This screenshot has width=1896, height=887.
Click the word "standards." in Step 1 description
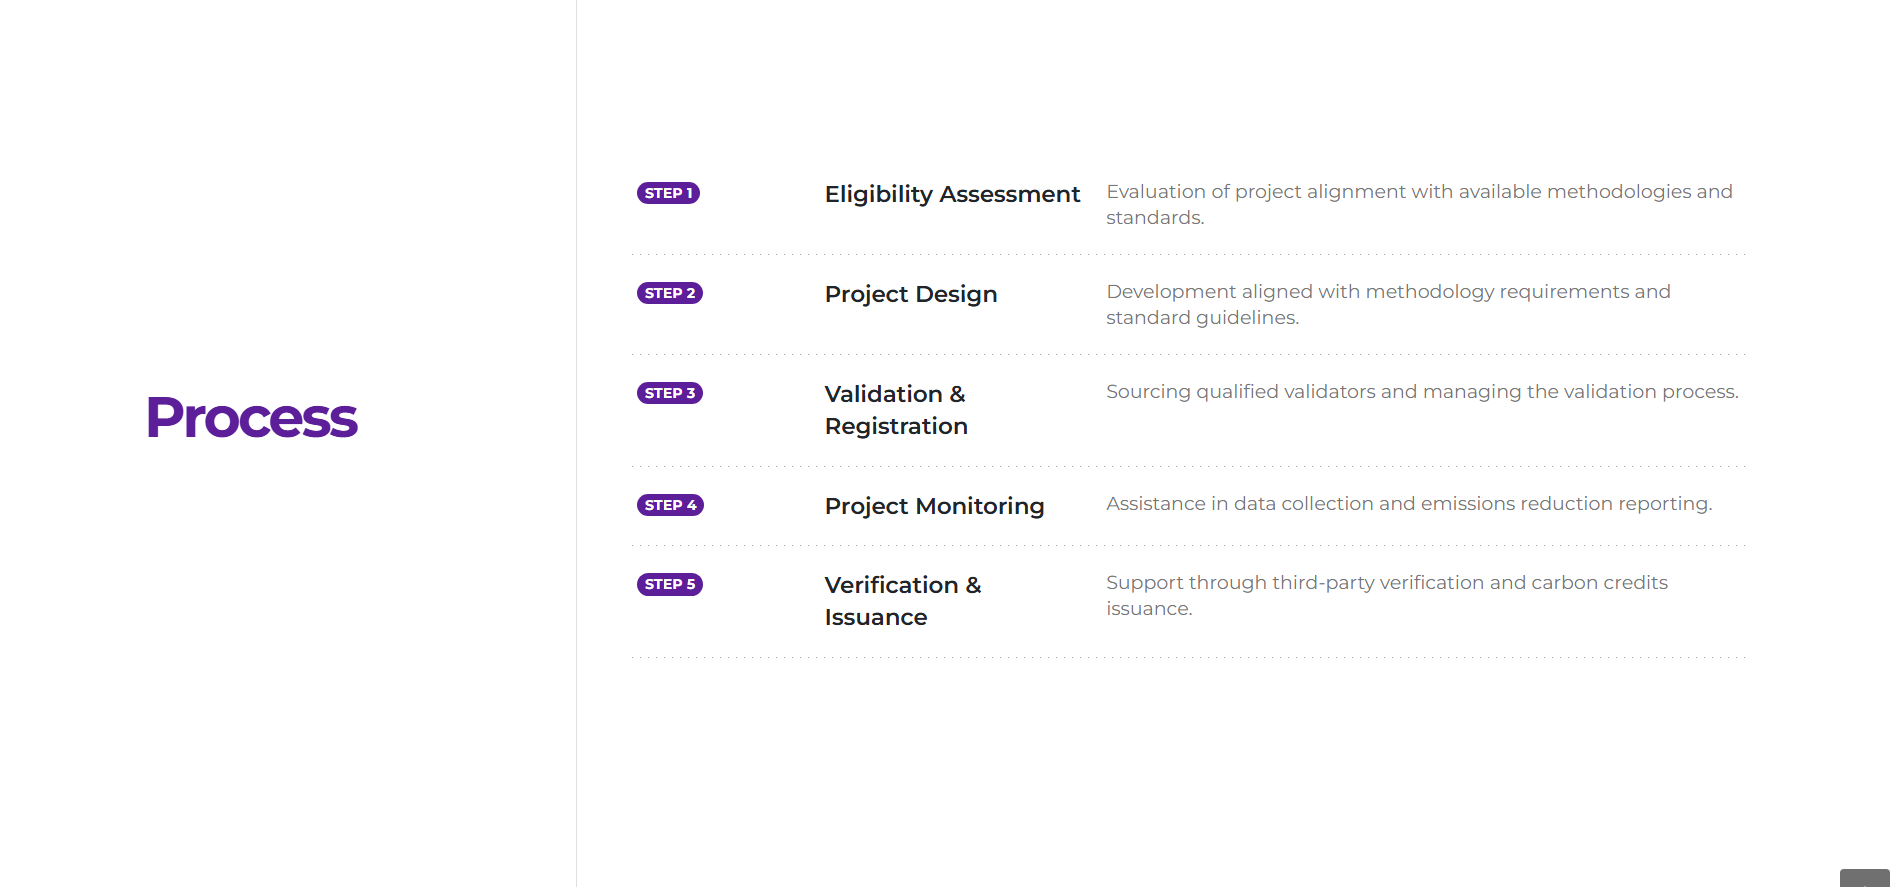[1154, 218]
